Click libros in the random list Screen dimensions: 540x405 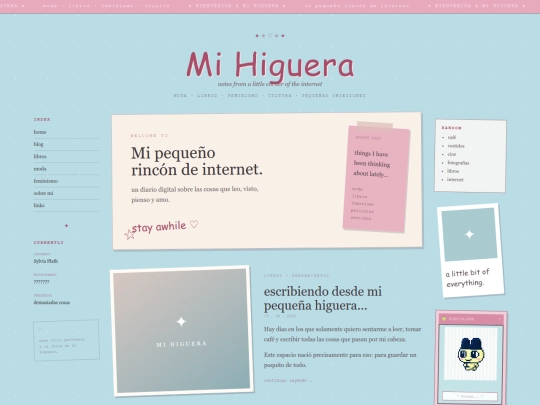pyautogui.click(x=453, y=171)
